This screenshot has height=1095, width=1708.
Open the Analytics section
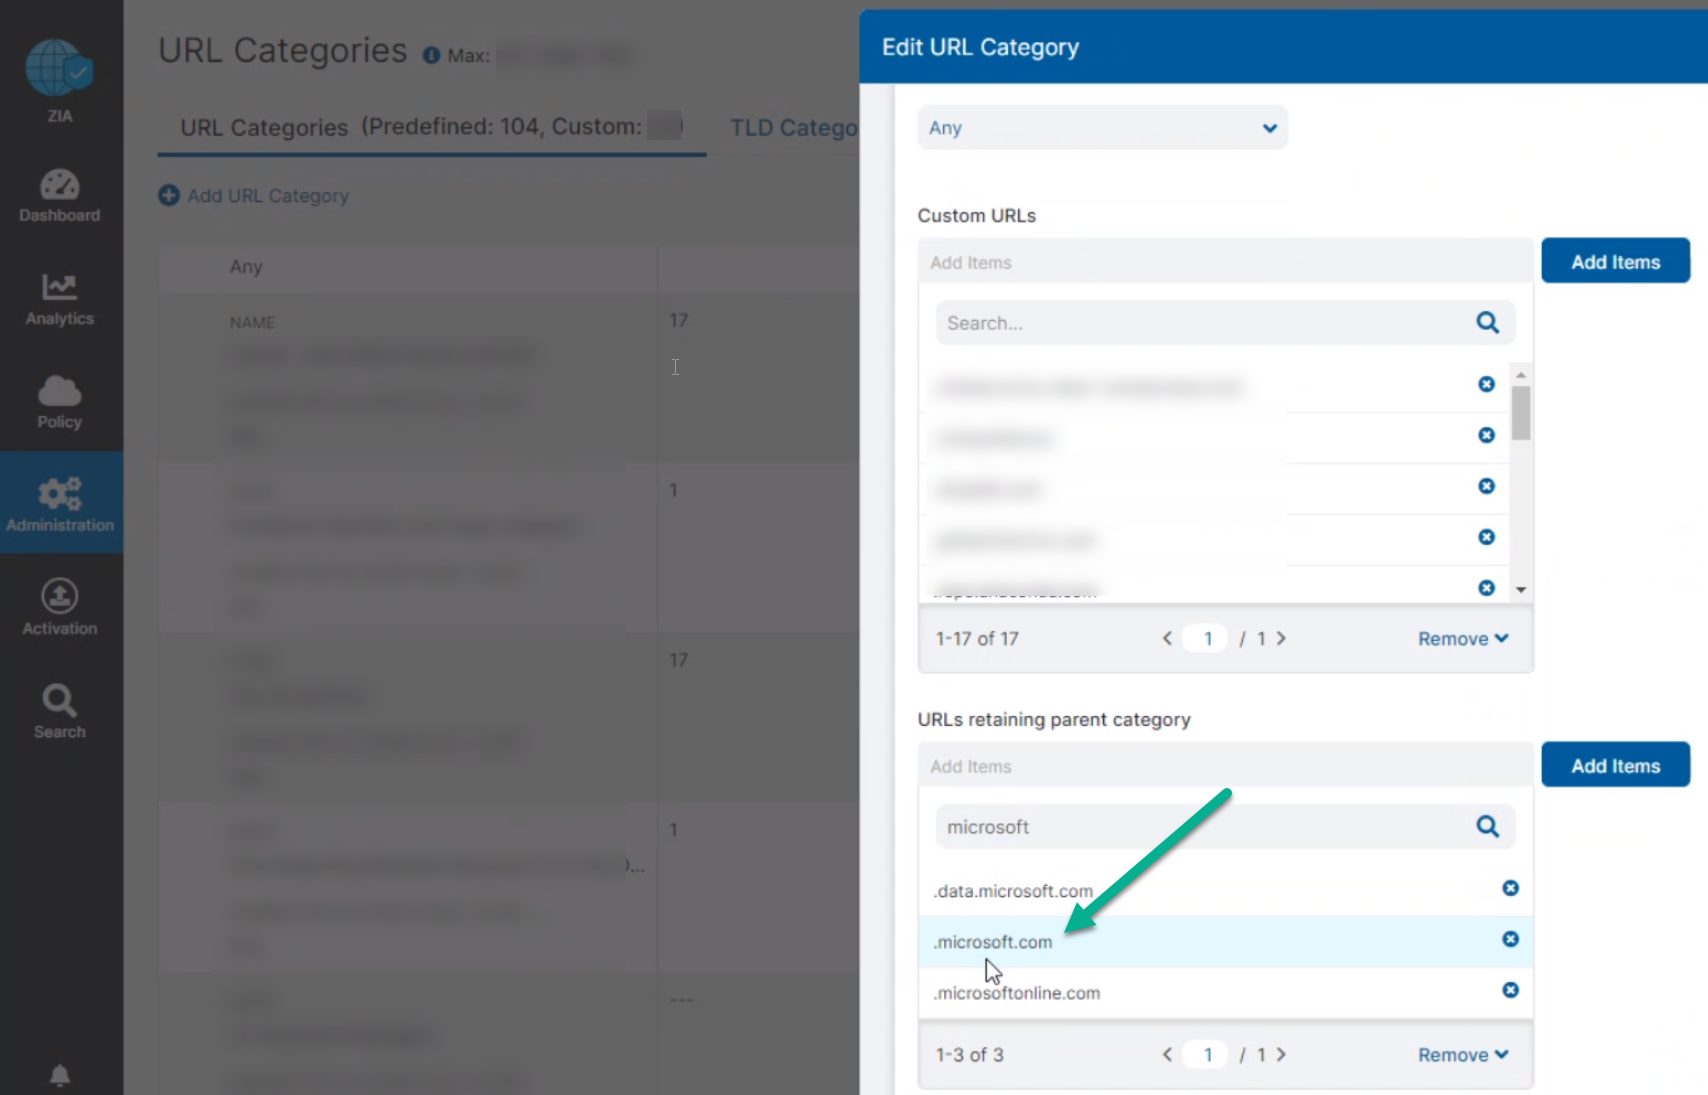tap(59, 299)
